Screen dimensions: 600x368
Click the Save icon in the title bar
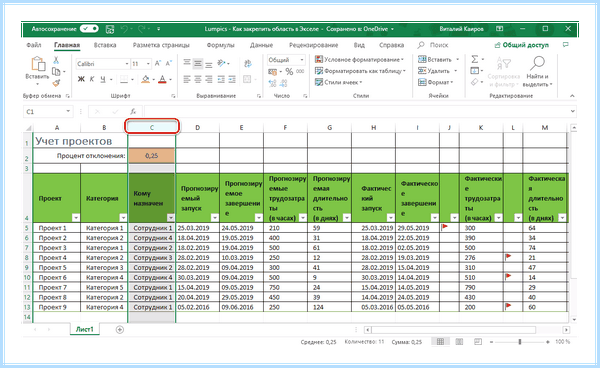tap(110, 29)
